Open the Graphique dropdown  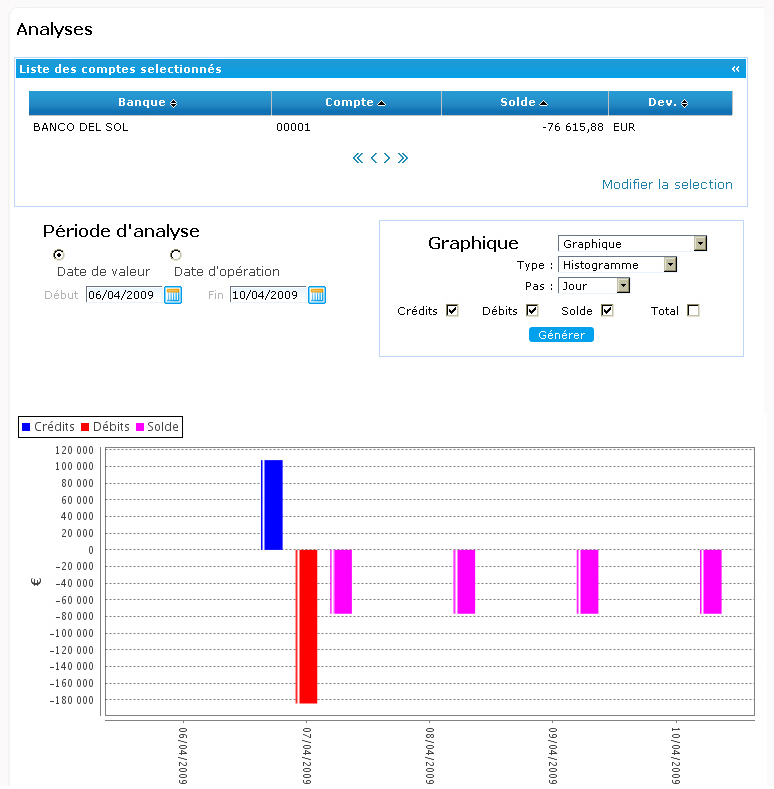633,244
